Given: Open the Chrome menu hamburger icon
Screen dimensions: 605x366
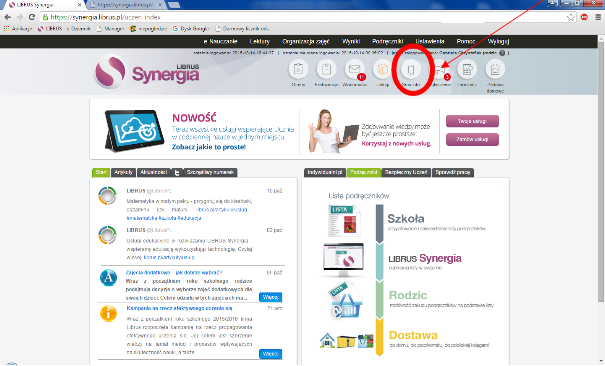Looking at the screenshot, I should tap(598, 17).
